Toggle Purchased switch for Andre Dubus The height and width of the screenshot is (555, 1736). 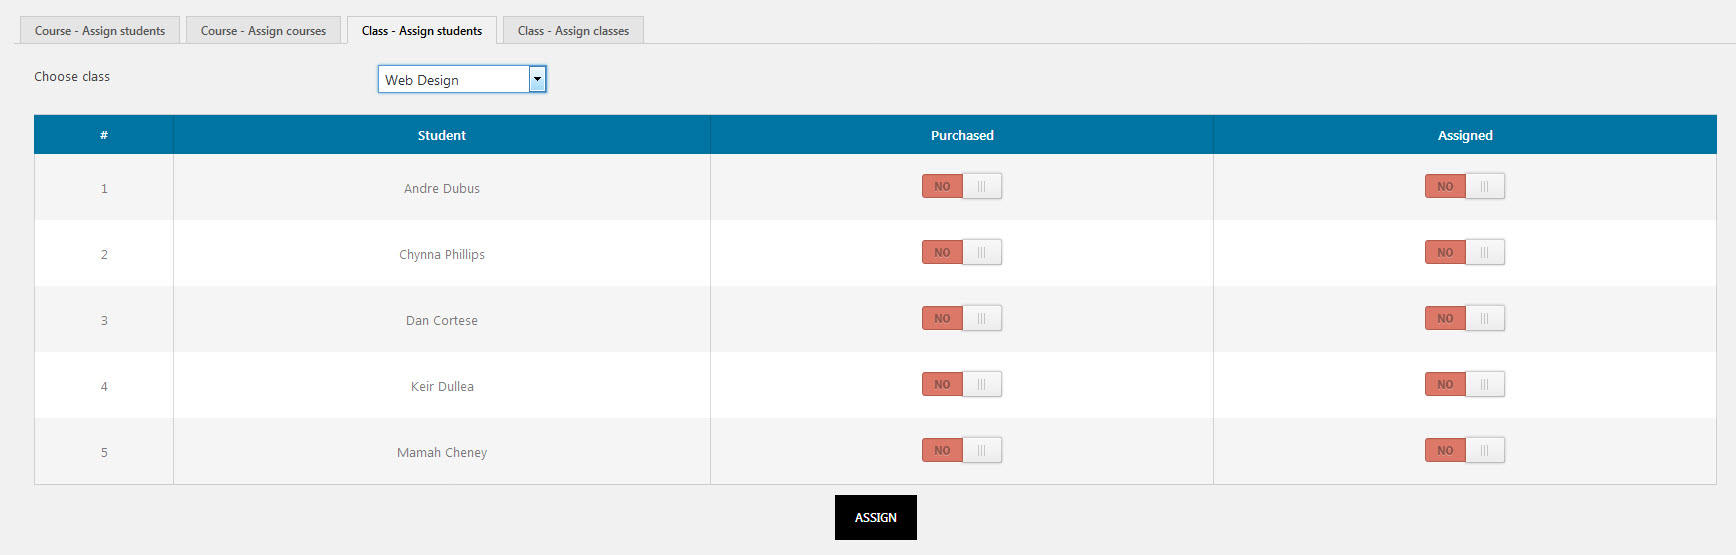[x=961, y=187]
